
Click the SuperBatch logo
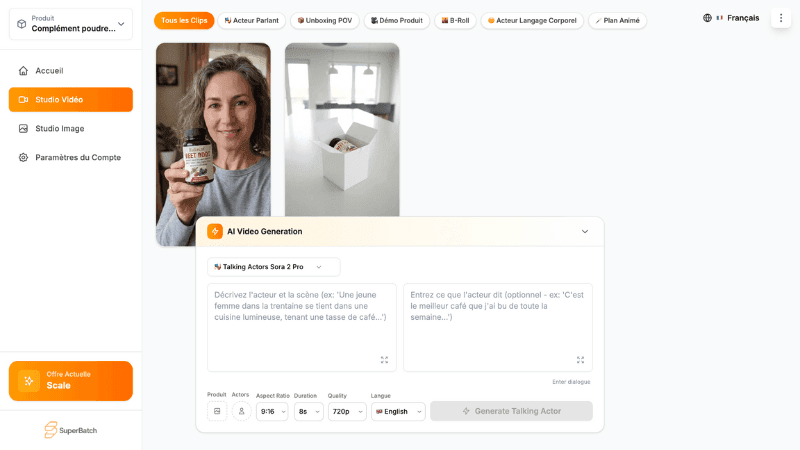click(70, 430)
